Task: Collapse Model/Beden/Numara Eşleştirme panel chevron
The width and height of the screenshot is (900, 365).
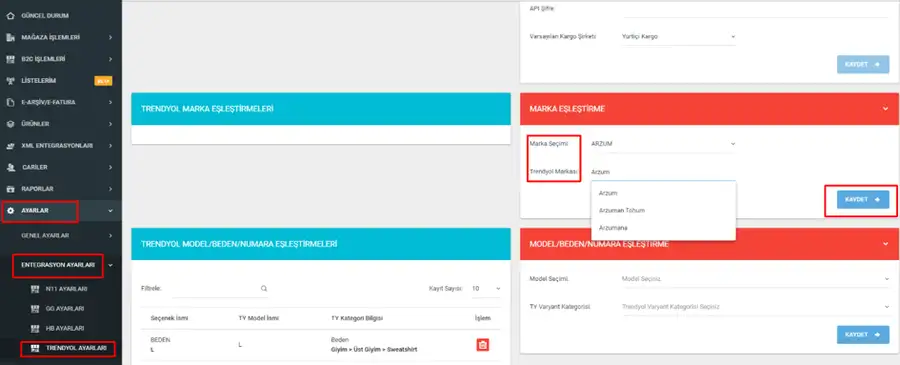Action: click(x=886, y=244)
